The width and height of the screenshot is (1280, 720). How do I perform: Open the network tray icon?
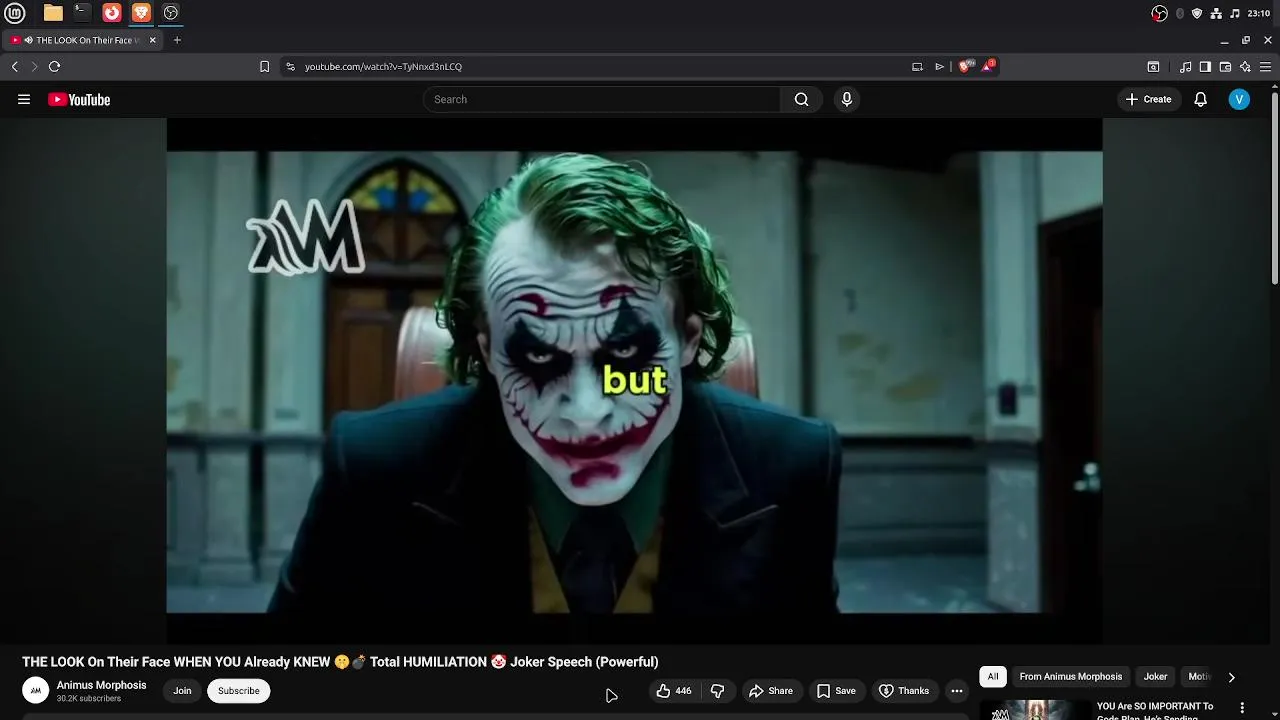1216,13
